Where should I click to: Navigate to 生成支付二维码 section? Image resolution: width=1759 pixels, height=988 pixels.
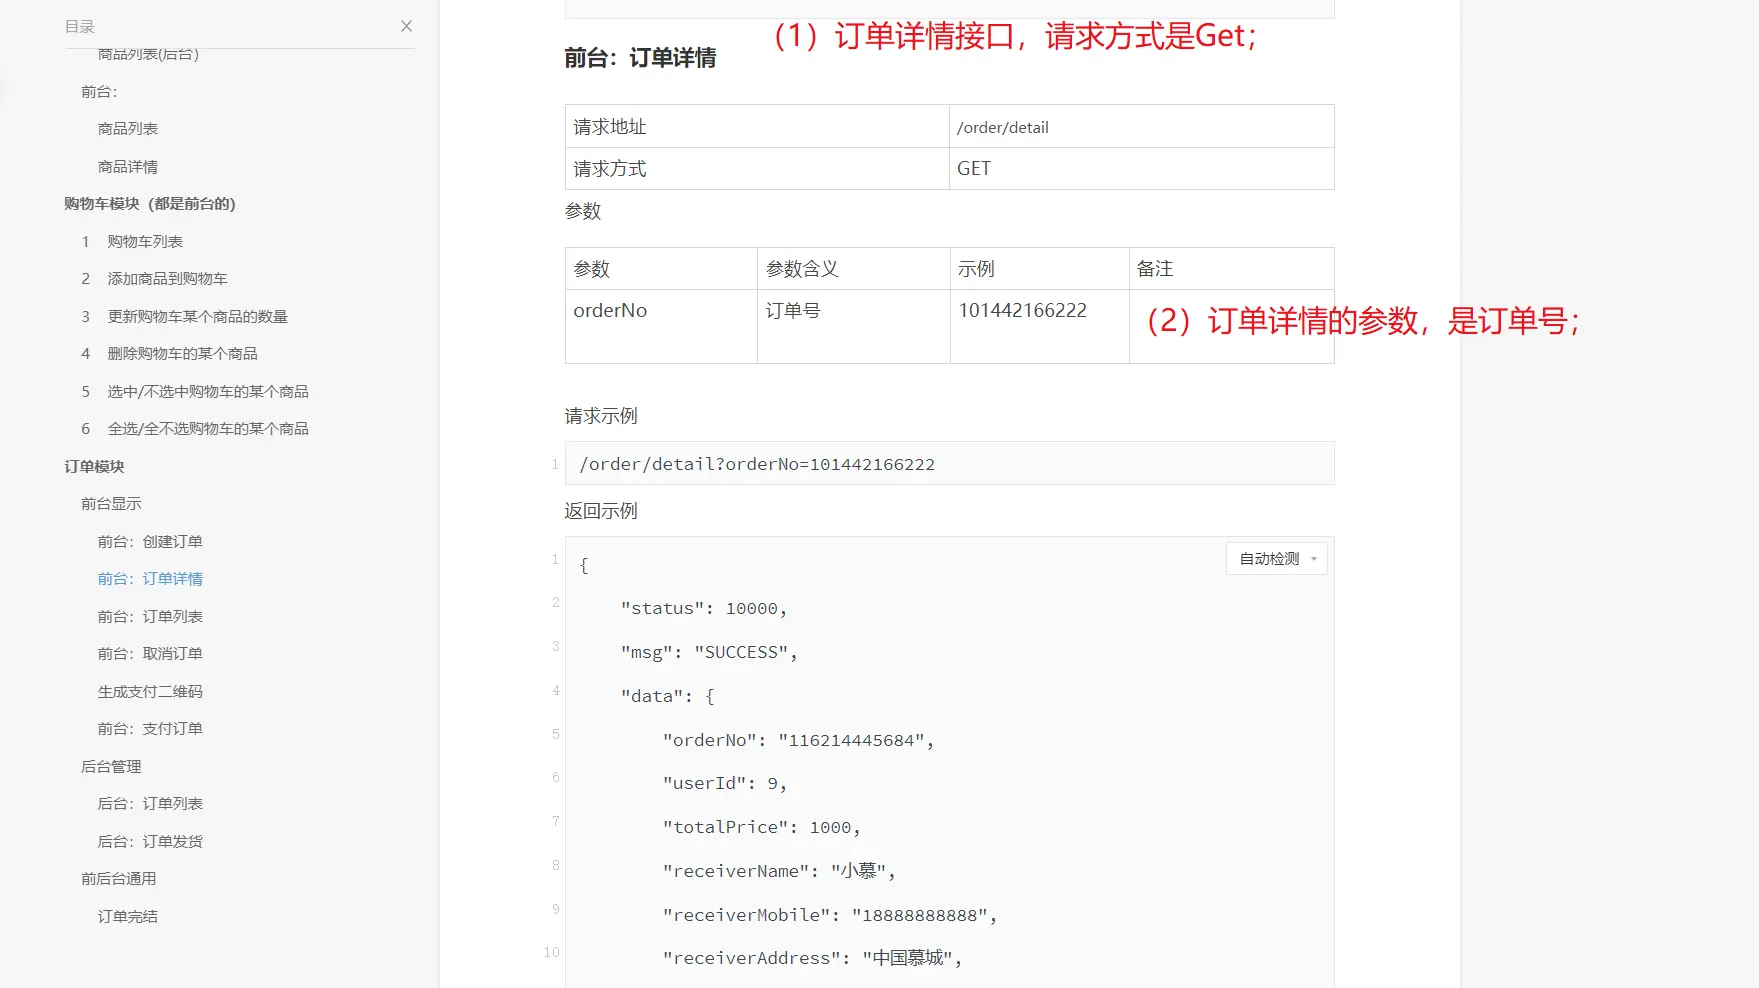150,692
